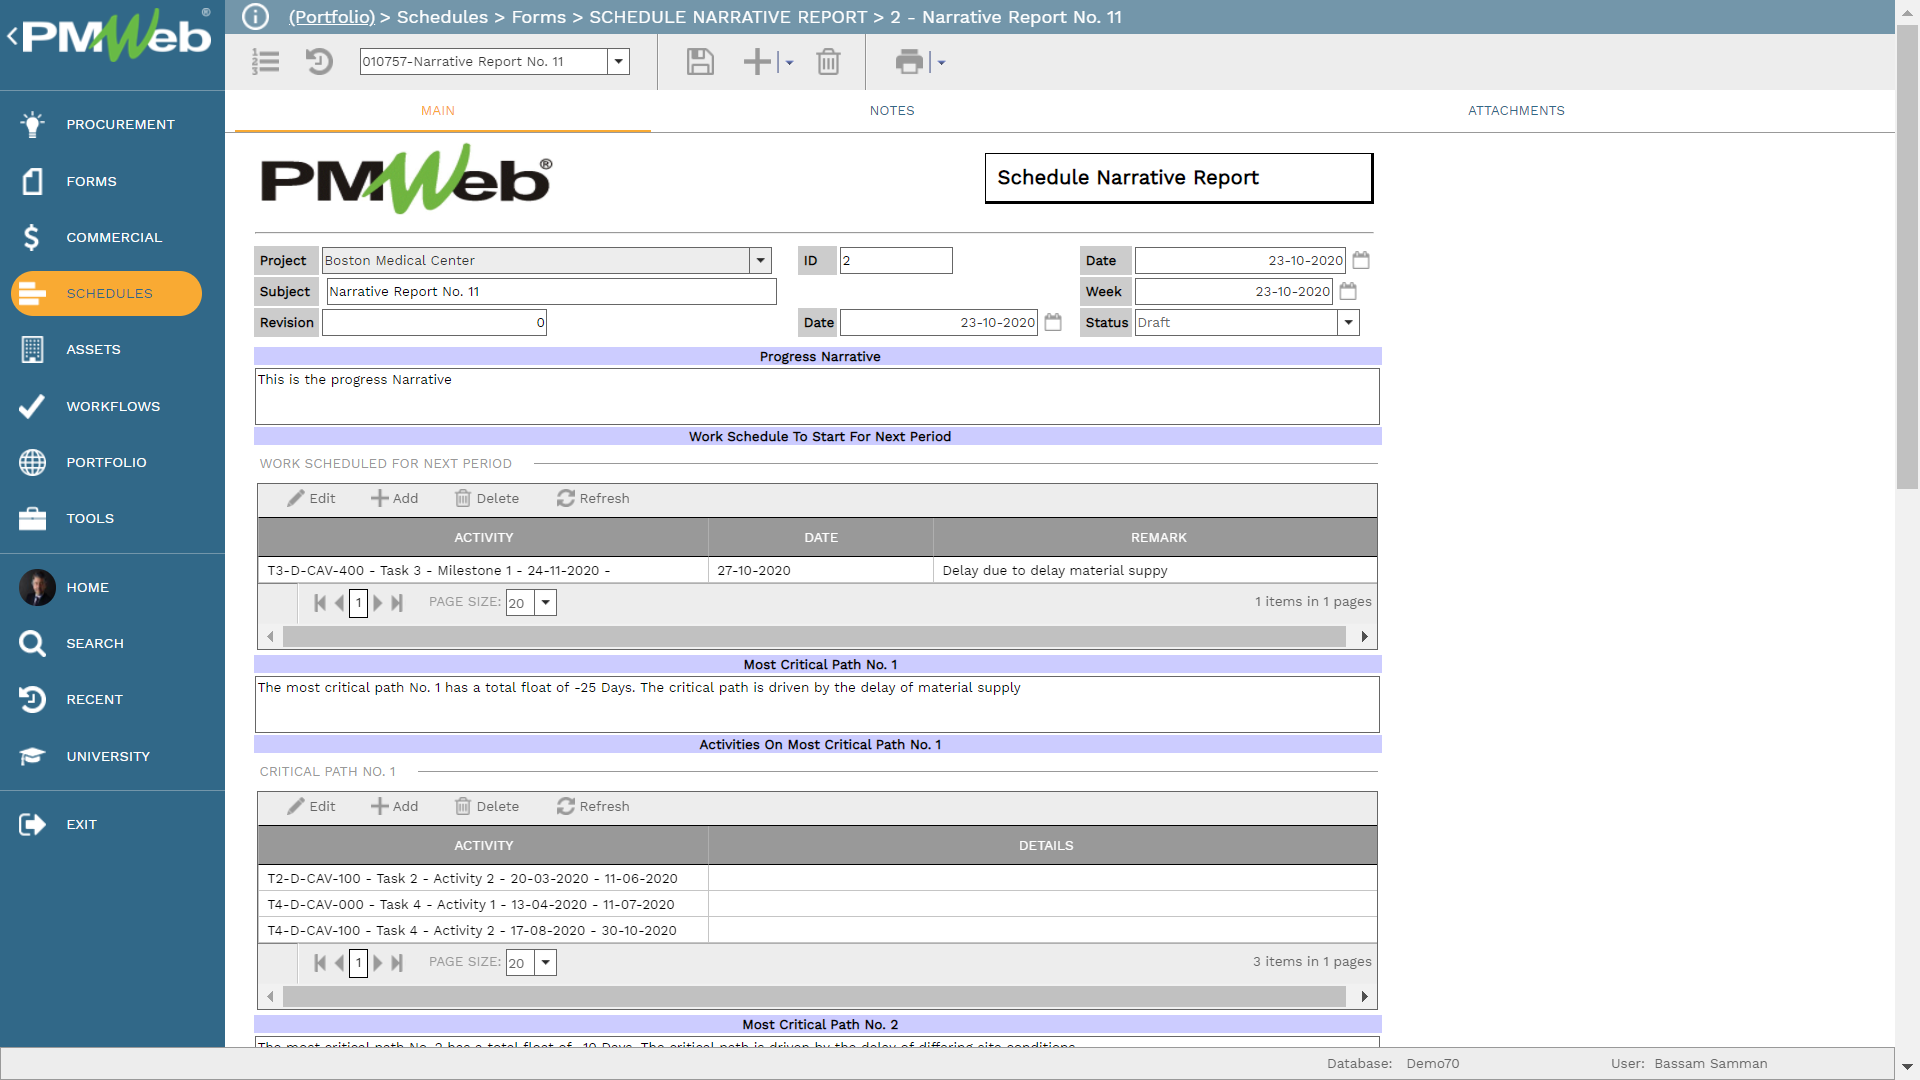Click Edit in Work Scheduled For Next Period grid
Image resolution: width=1920 pixels, height=1080 pixels.
pyautogui.click(x=311, y=498)
